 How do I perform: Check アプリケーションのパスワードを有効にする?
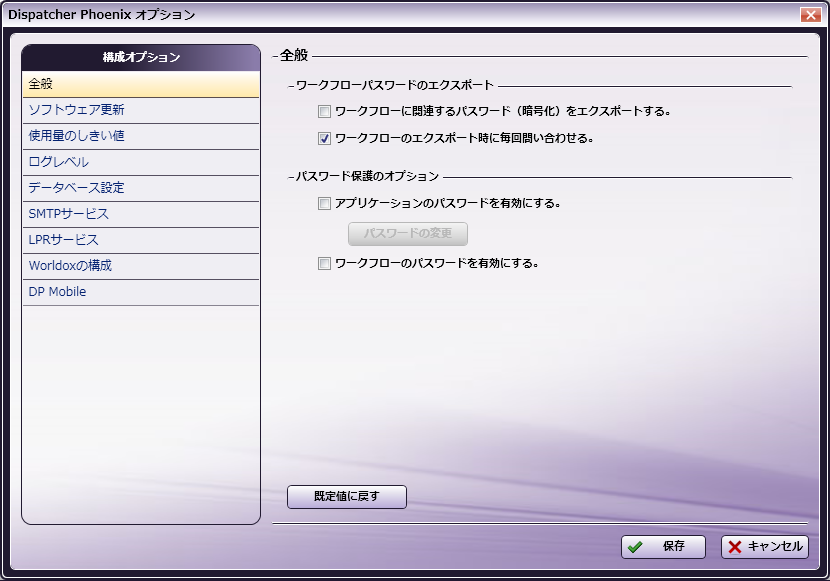pos(324,204)
